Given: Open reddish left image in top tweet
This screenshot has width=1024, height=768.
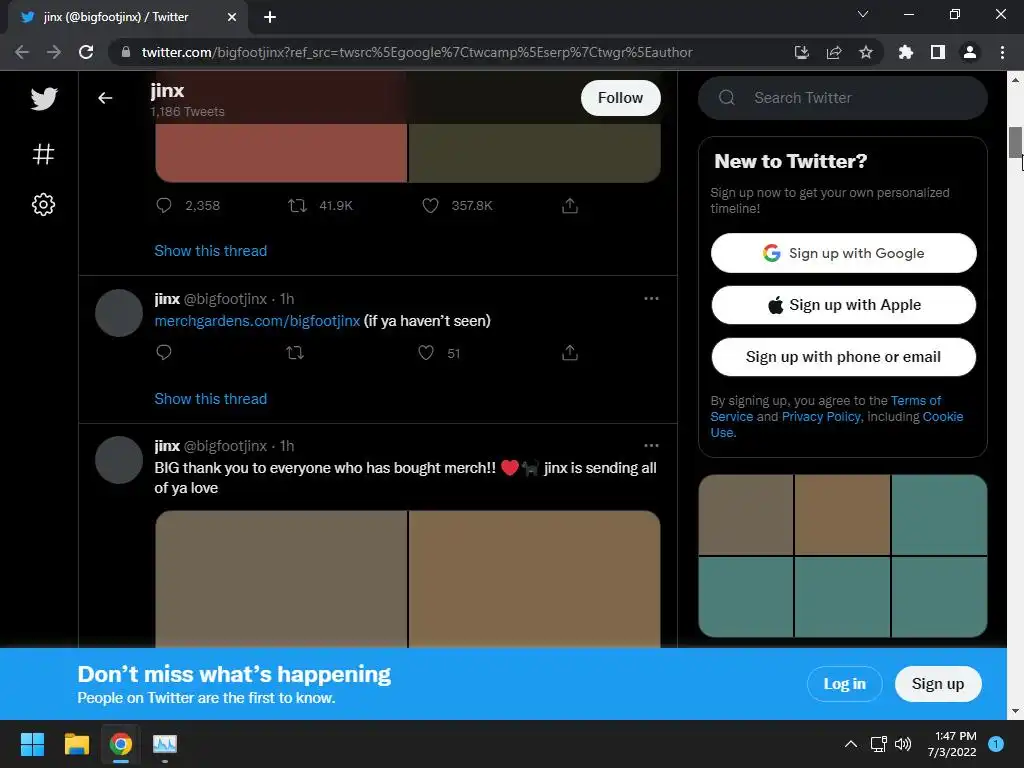Looking at the screenshot, I should 281,153.
